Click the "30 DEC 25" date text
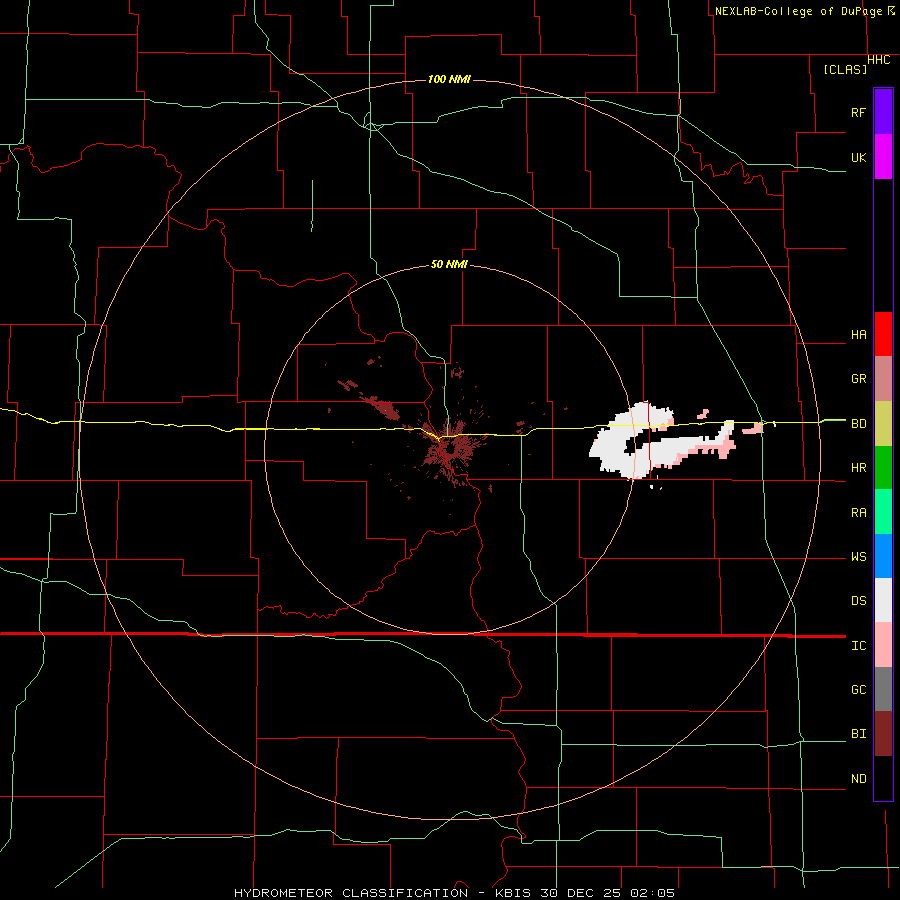The height and width of the screenshot is (900, 900). pos(583,893)
